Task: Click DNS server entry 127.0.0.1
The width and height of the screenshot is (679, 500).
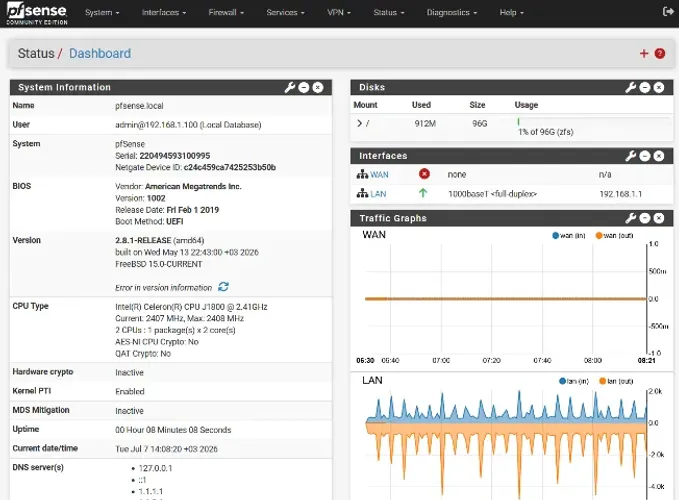Action: (155, 468)
